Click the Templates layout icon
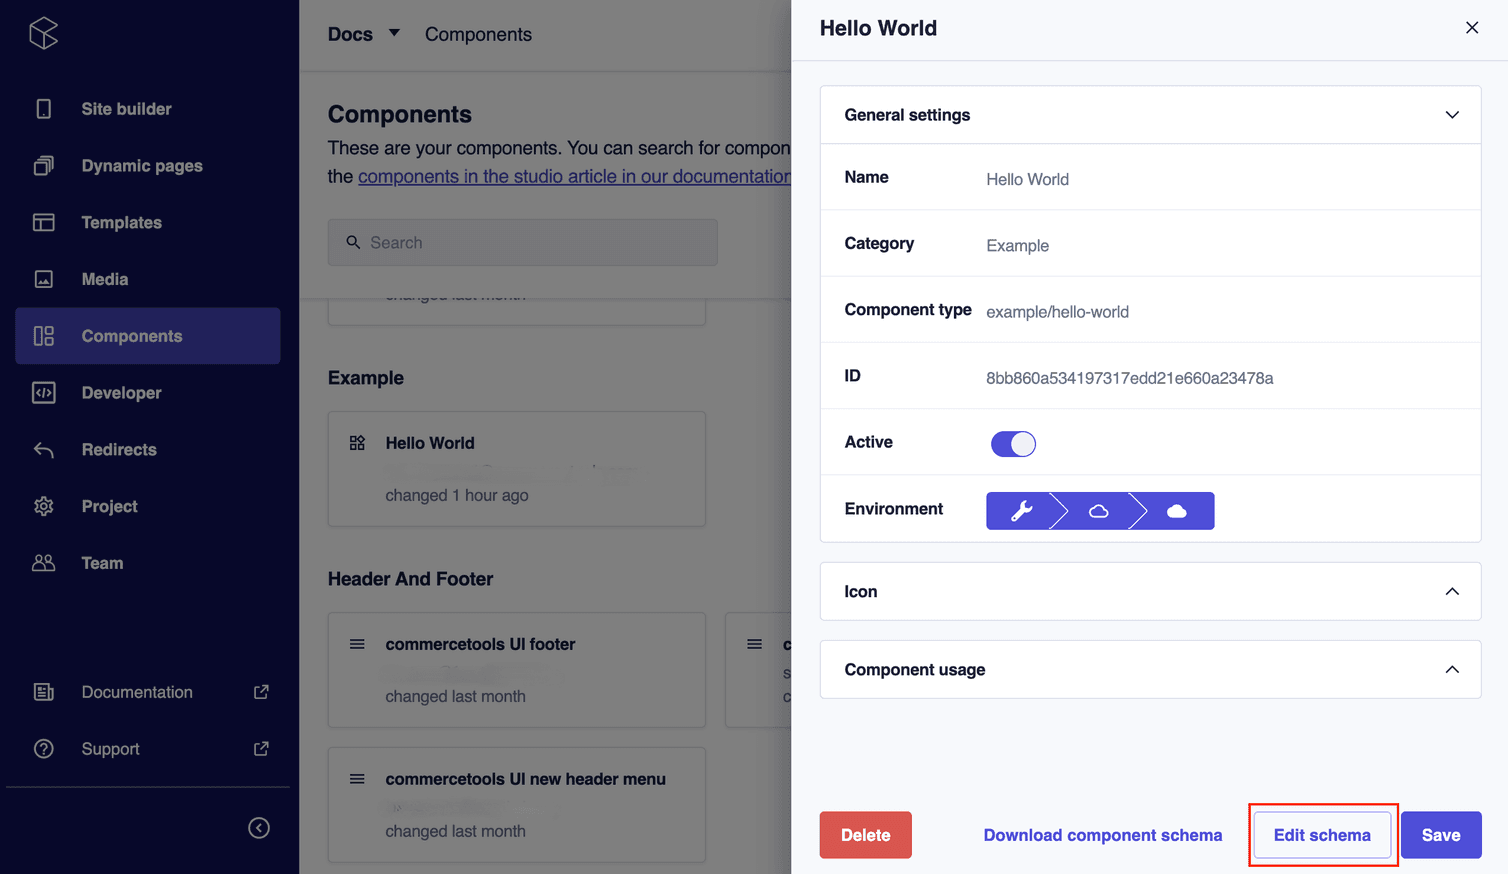 point(44,222)
